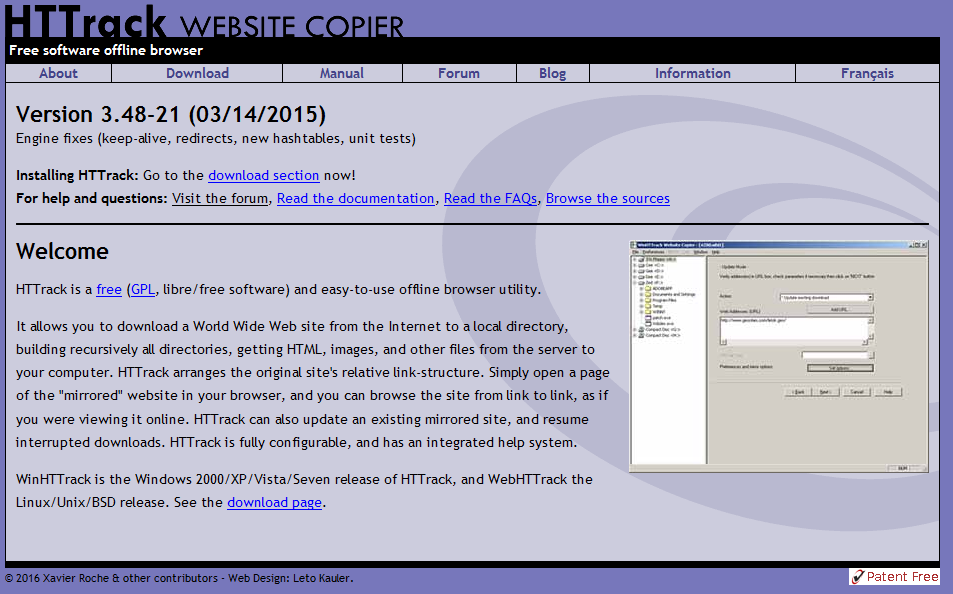Click the 'Engine fixes' description line
Screen dimensions: 953x594
pos(216,139)
